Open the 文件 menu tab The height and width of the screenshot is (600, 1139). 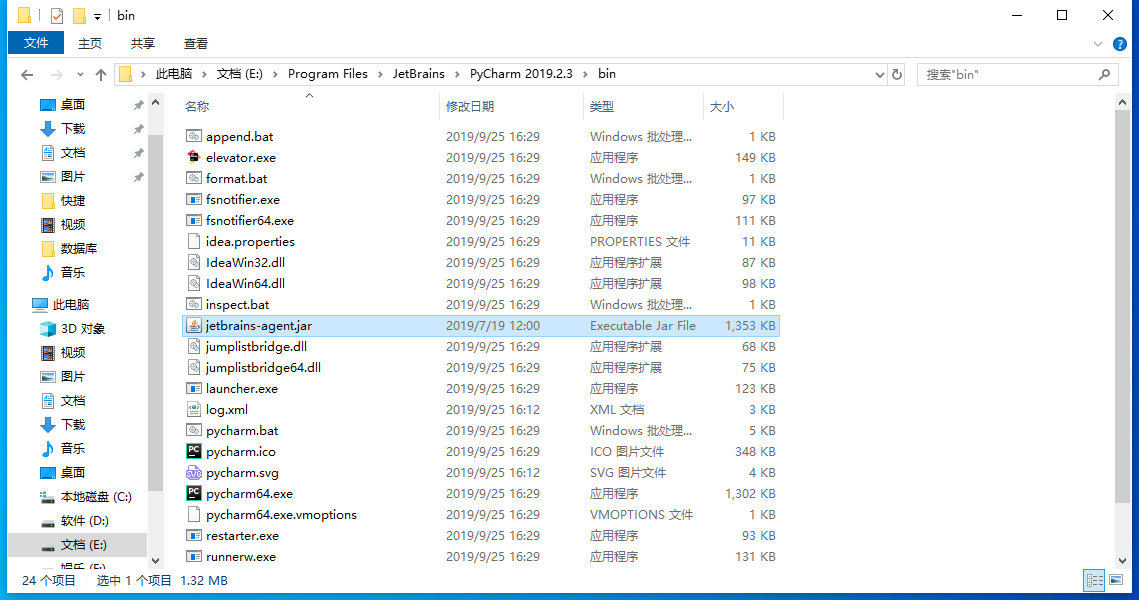36,43
